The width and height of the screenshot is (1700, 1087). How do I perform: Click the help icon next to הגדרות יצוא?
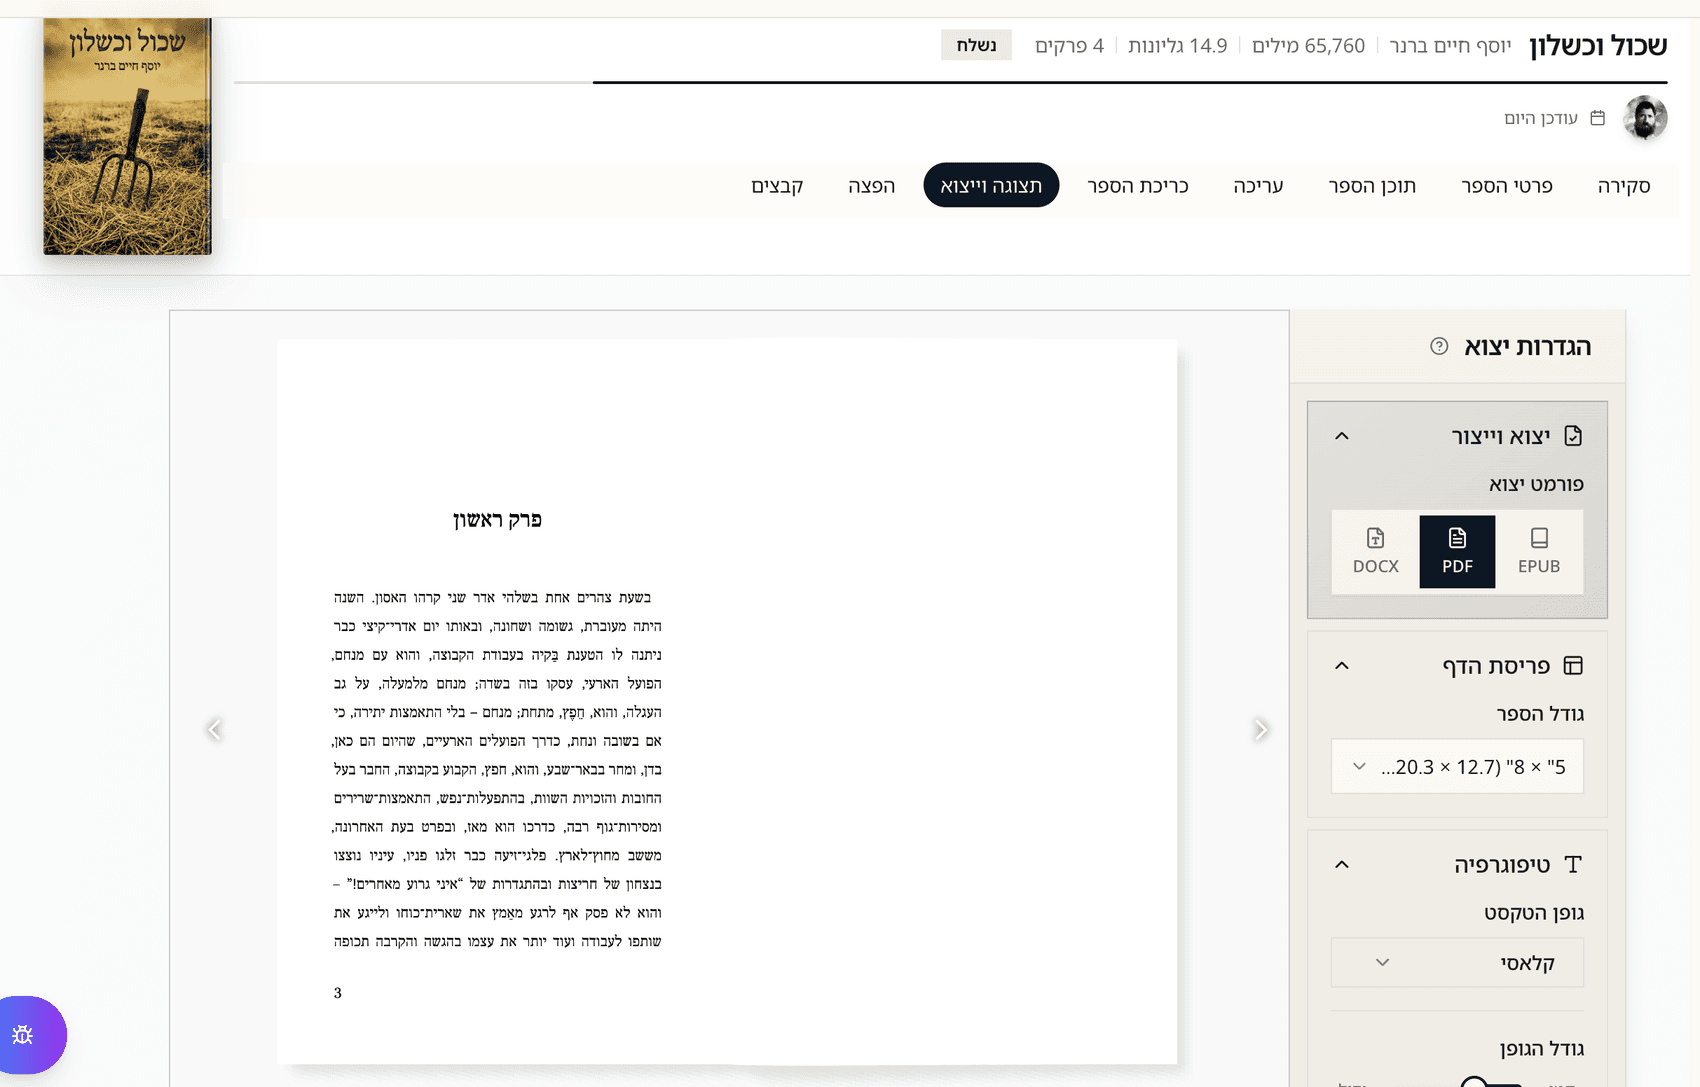point(1439,346)
